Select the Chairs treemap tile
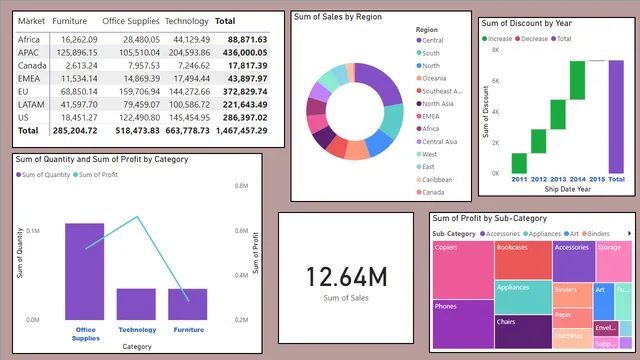Viewport: 640px width, 360px height. 523,332
